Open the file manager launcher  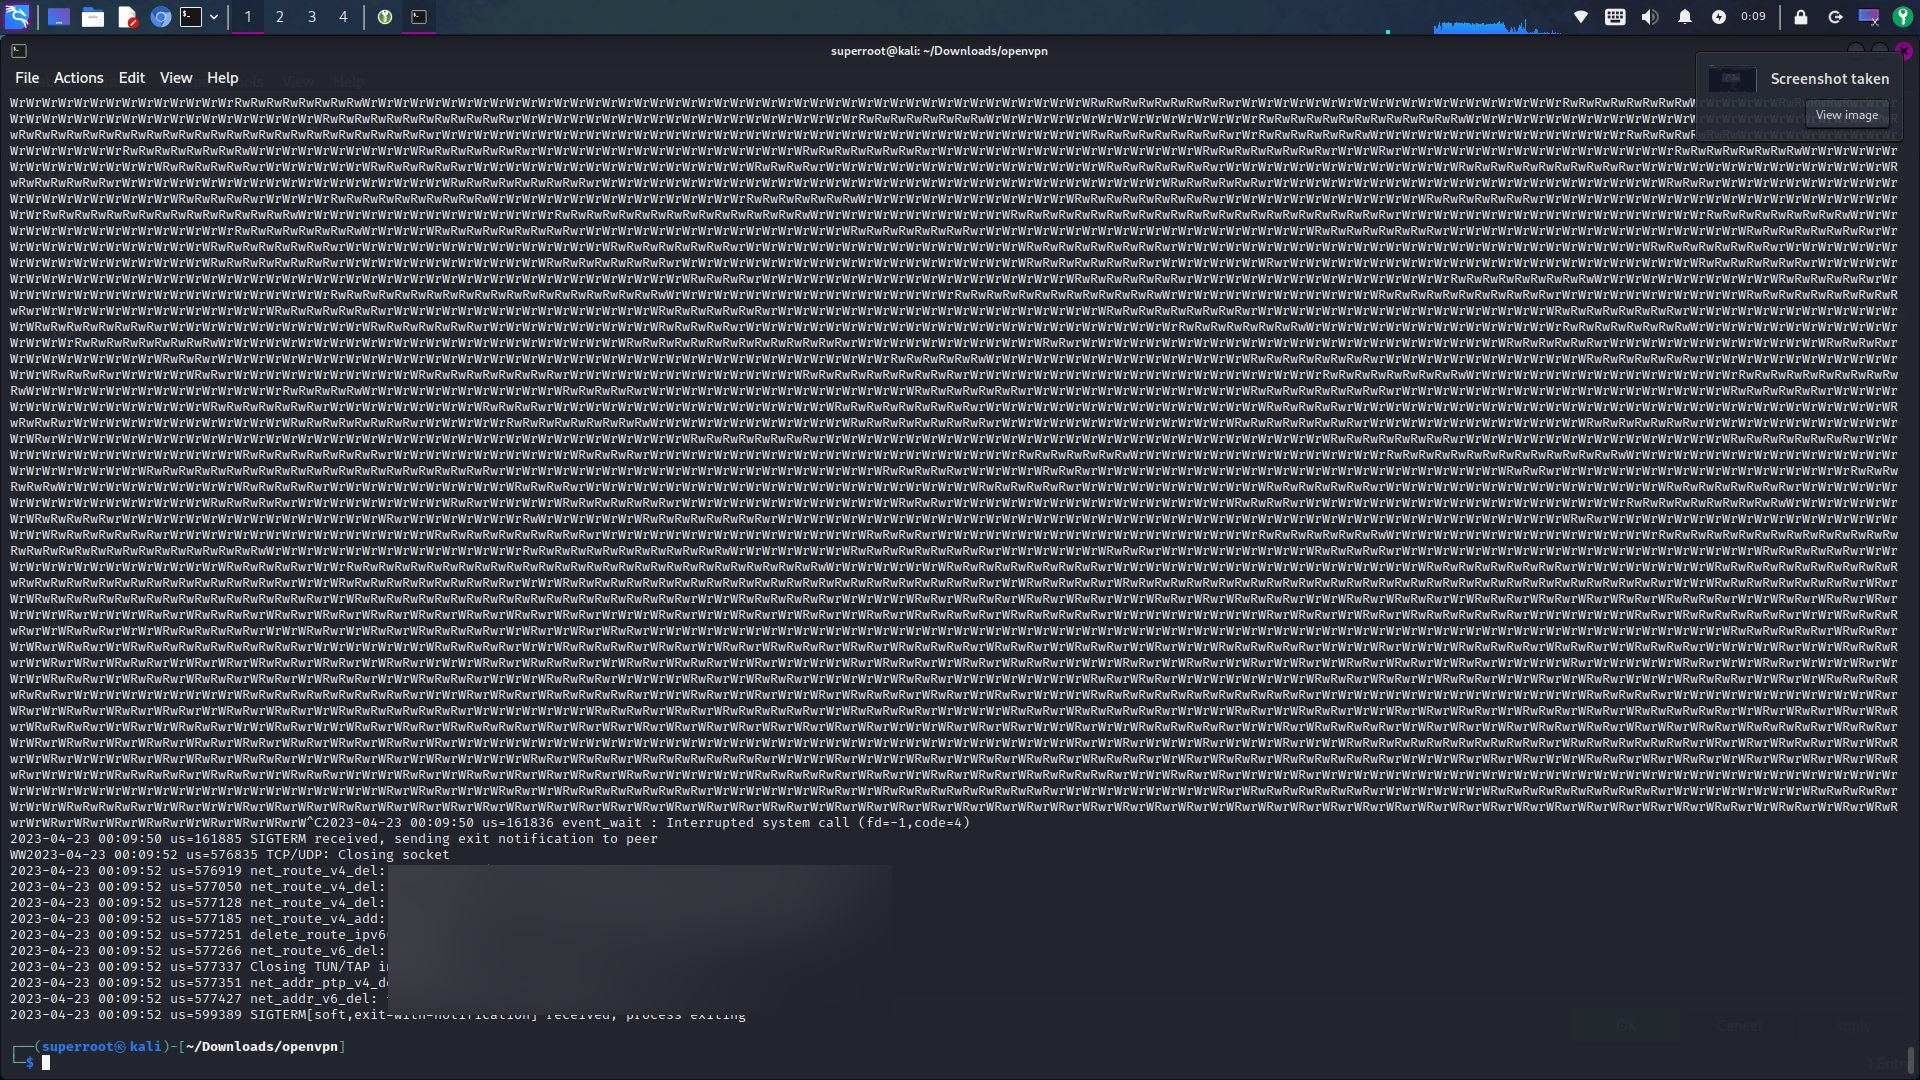[x=93, y=17]
